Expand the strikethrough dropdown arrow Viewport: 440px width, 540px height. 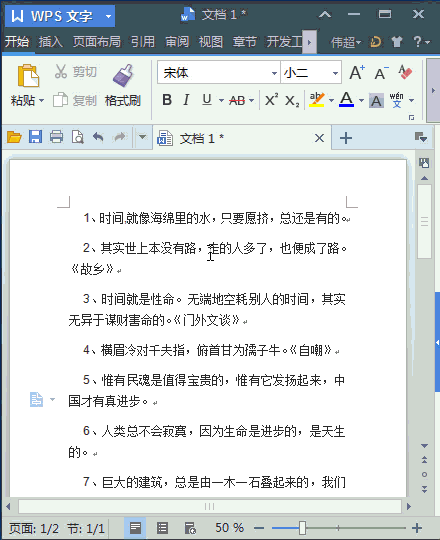[x=251, y=101]
